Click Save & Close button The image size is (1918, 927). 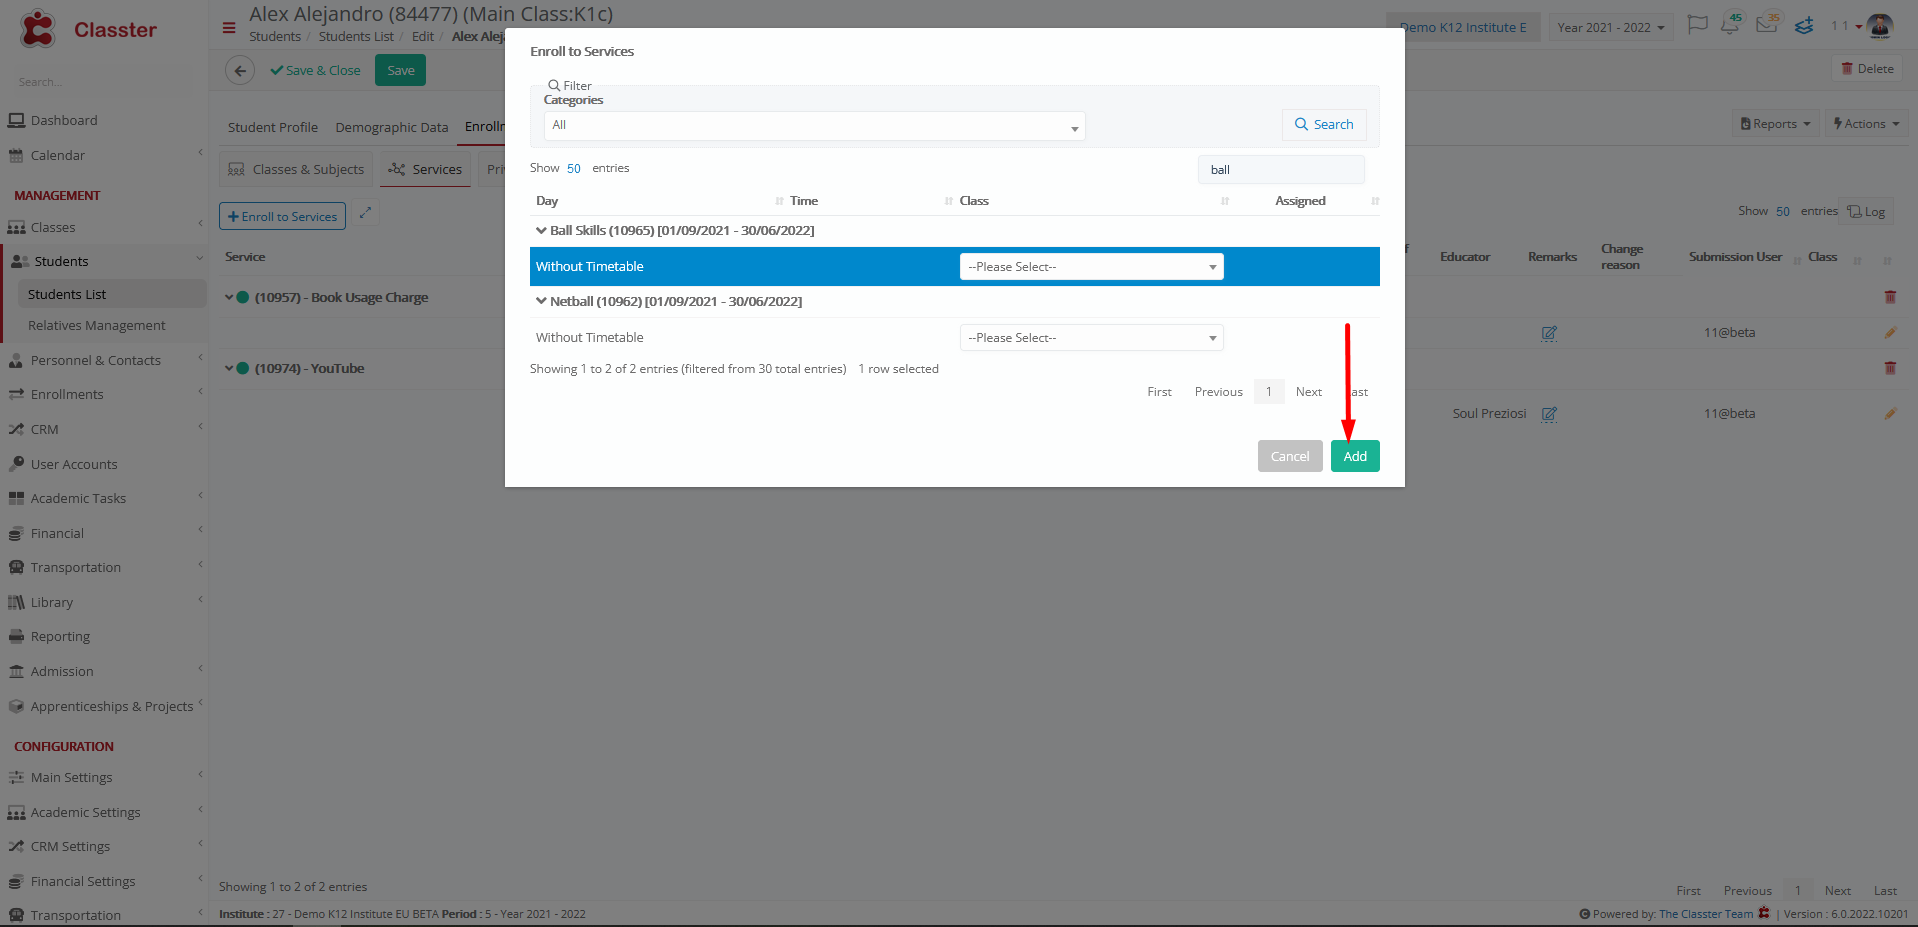(316, 70)
